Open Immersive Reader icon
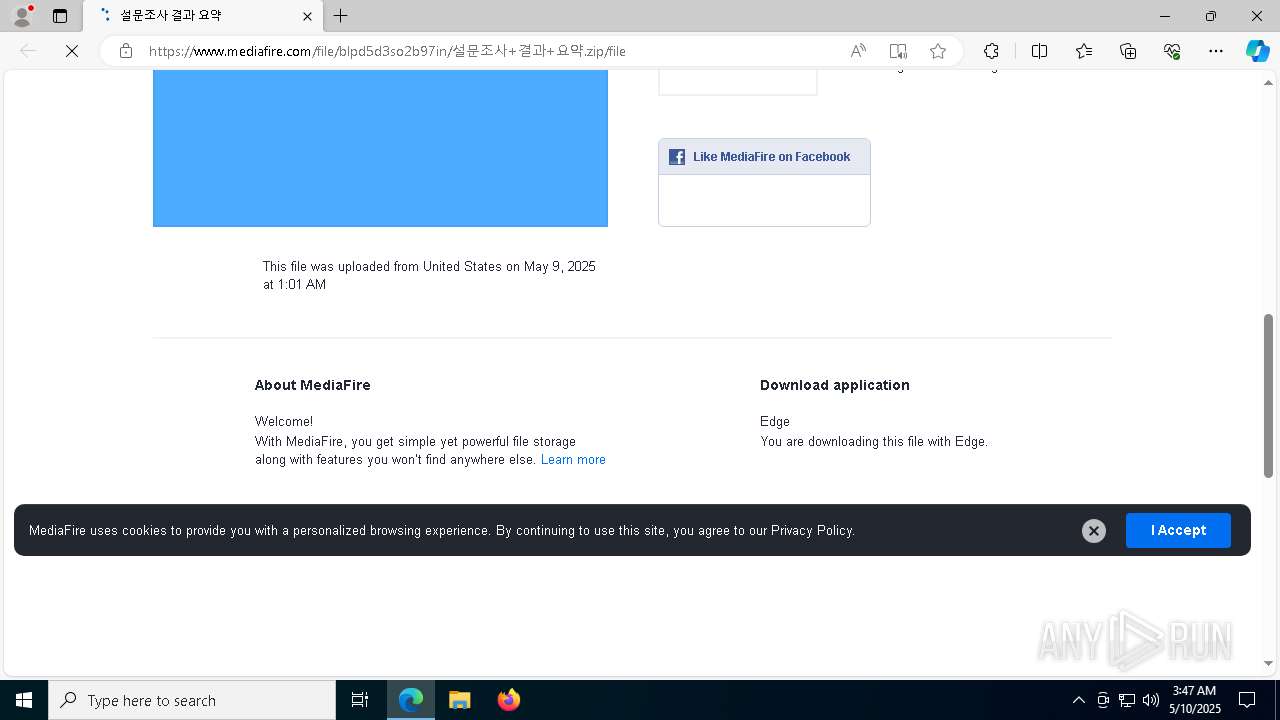This screenshot has height=720, width=1280. pos(898,51)
